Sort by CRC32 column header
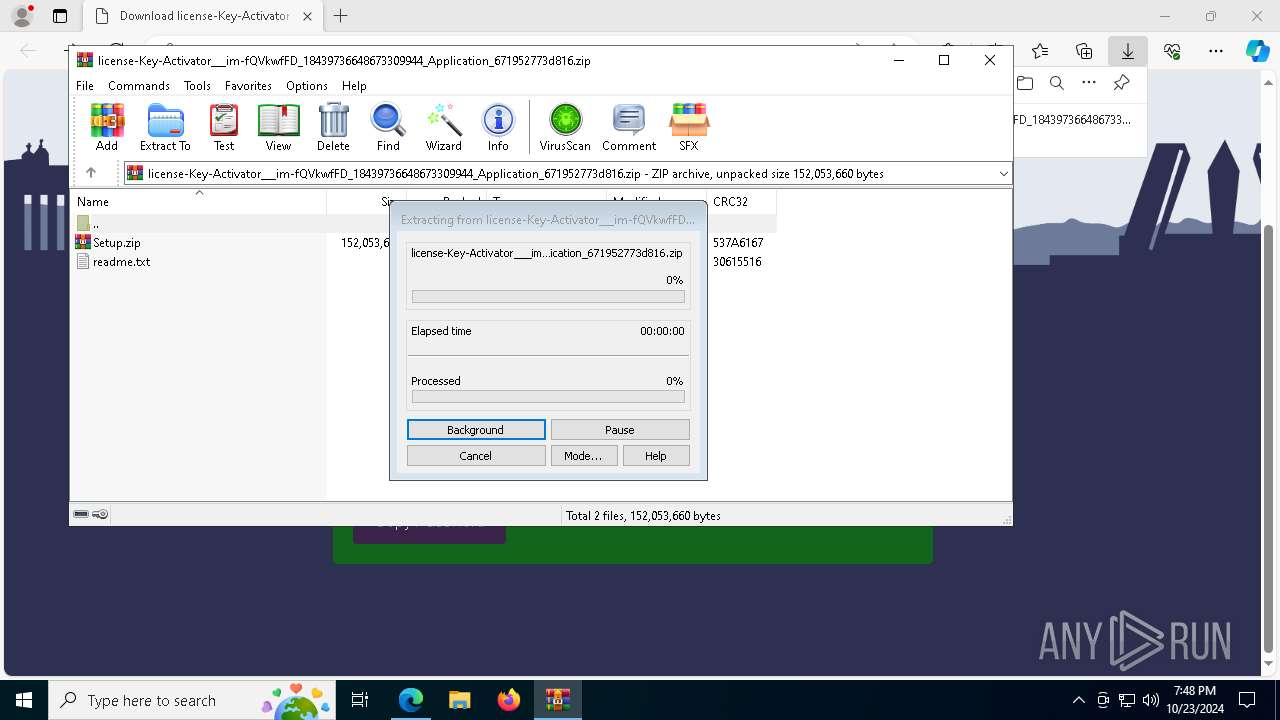The image size is (1280, 720). pyautogui.click(x=741, y=202)
